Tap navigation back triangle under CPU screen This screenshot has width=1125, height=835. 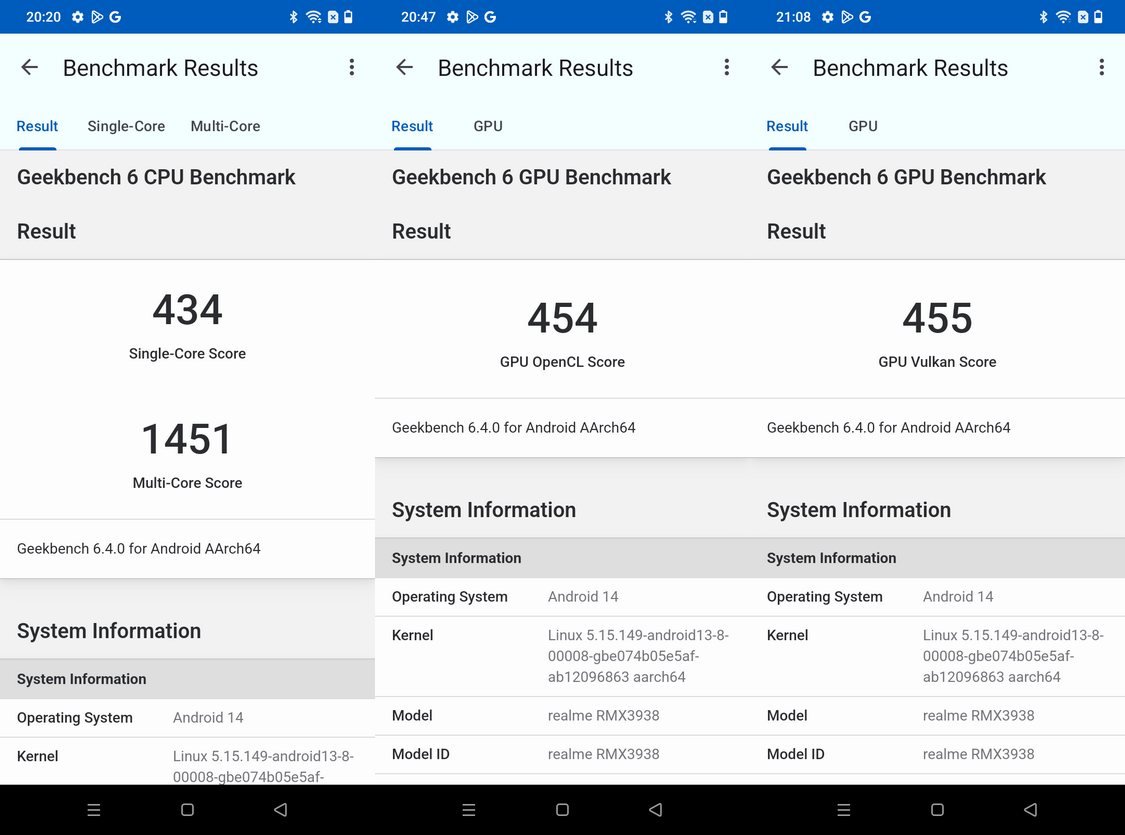[281, 810]
